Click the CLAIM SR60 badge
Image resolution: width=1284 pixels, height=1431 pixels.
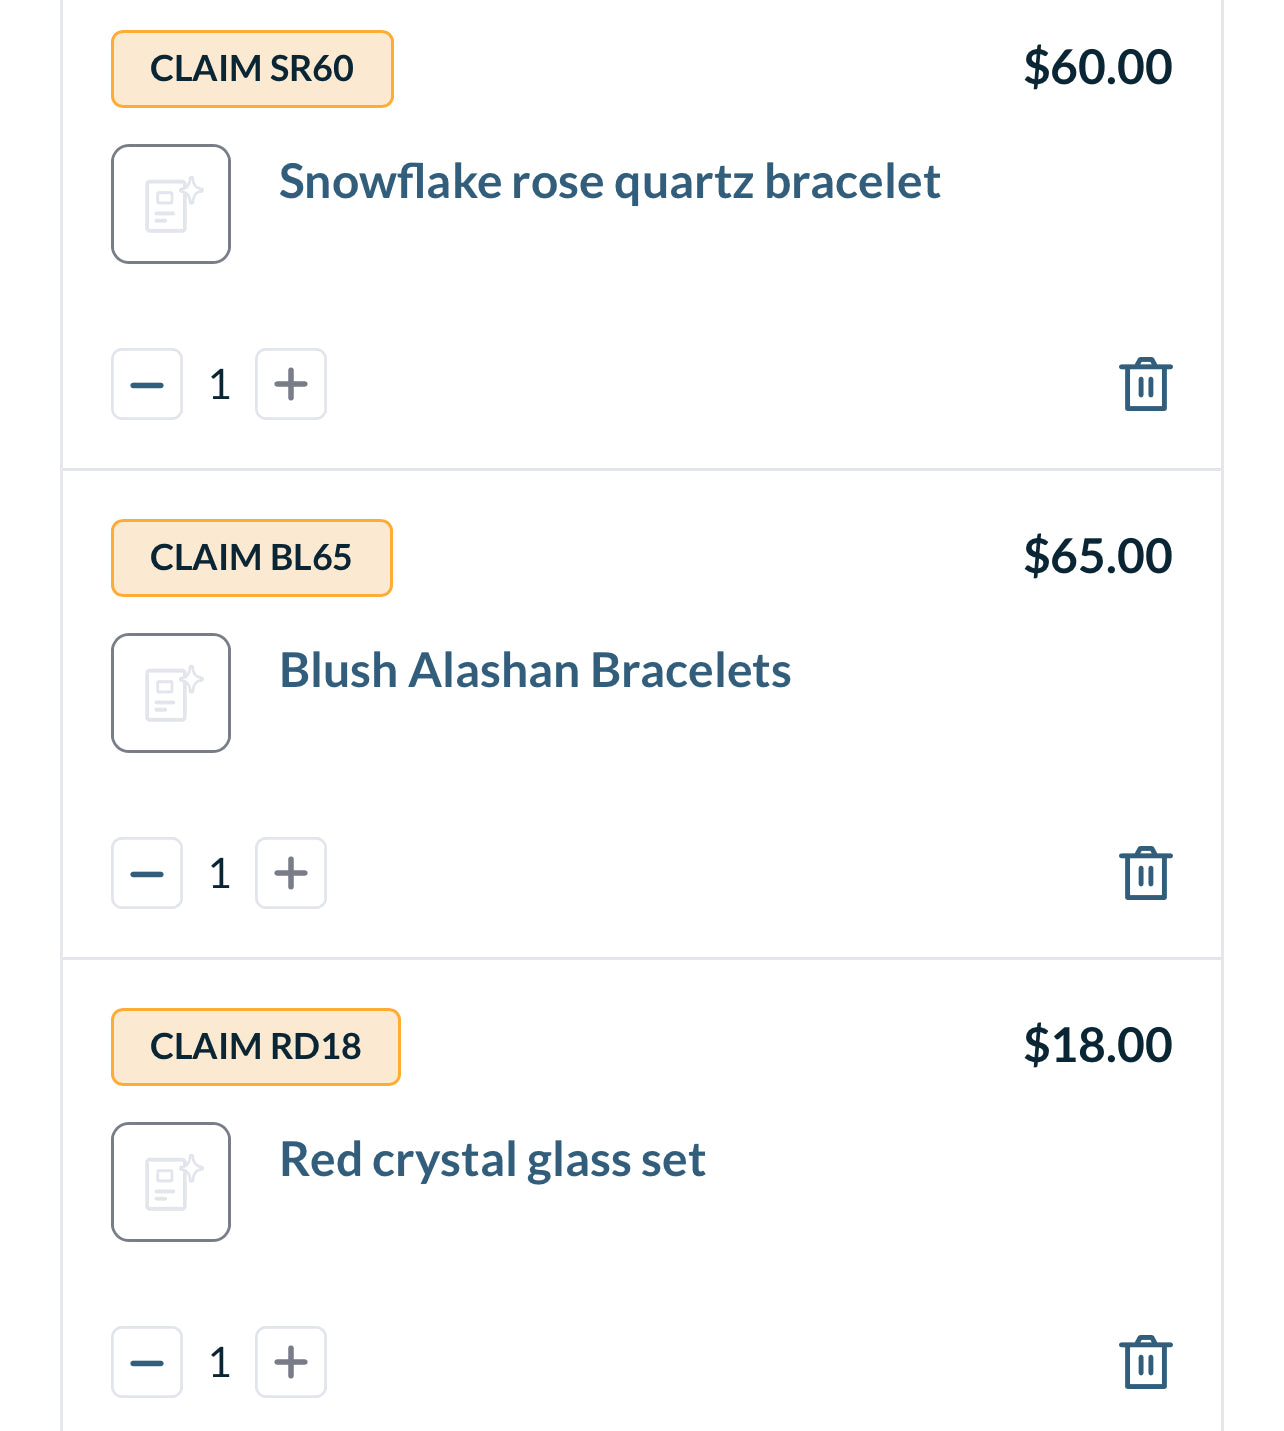pos(252,69)
